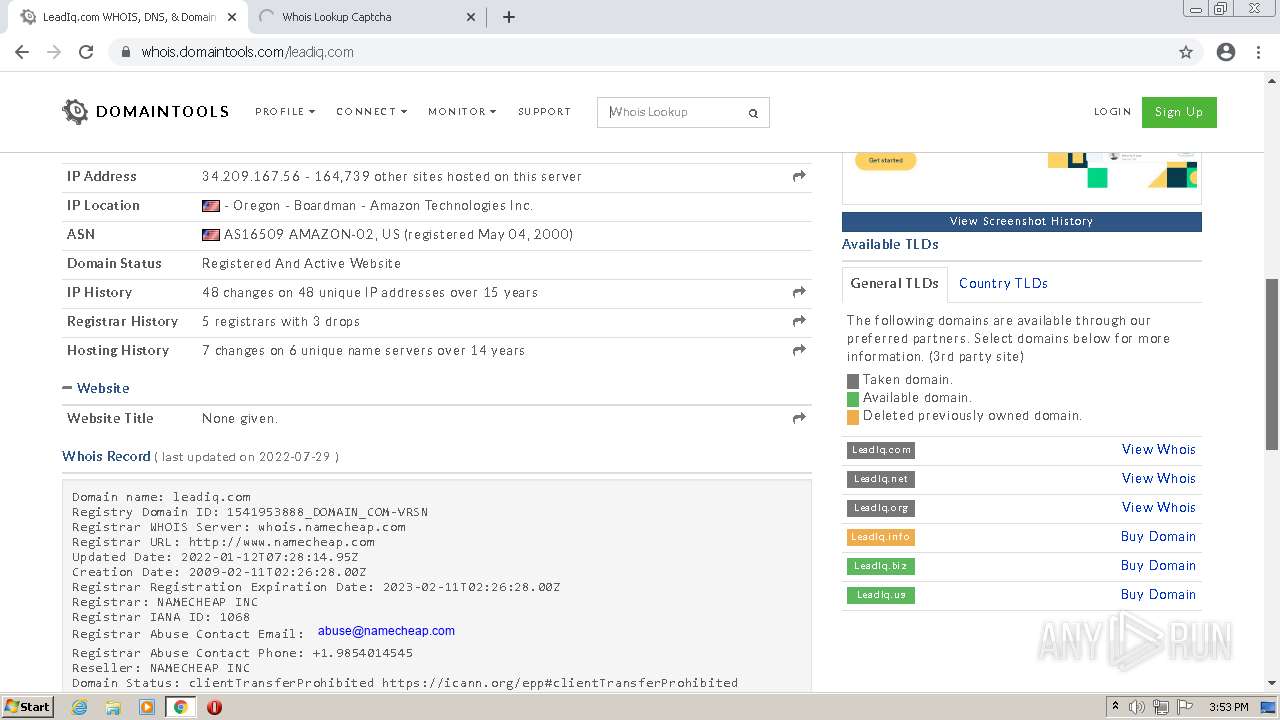Click the browser address bar URL
The width and height of the screenshot is (1280, 720).
pos(247,52)
